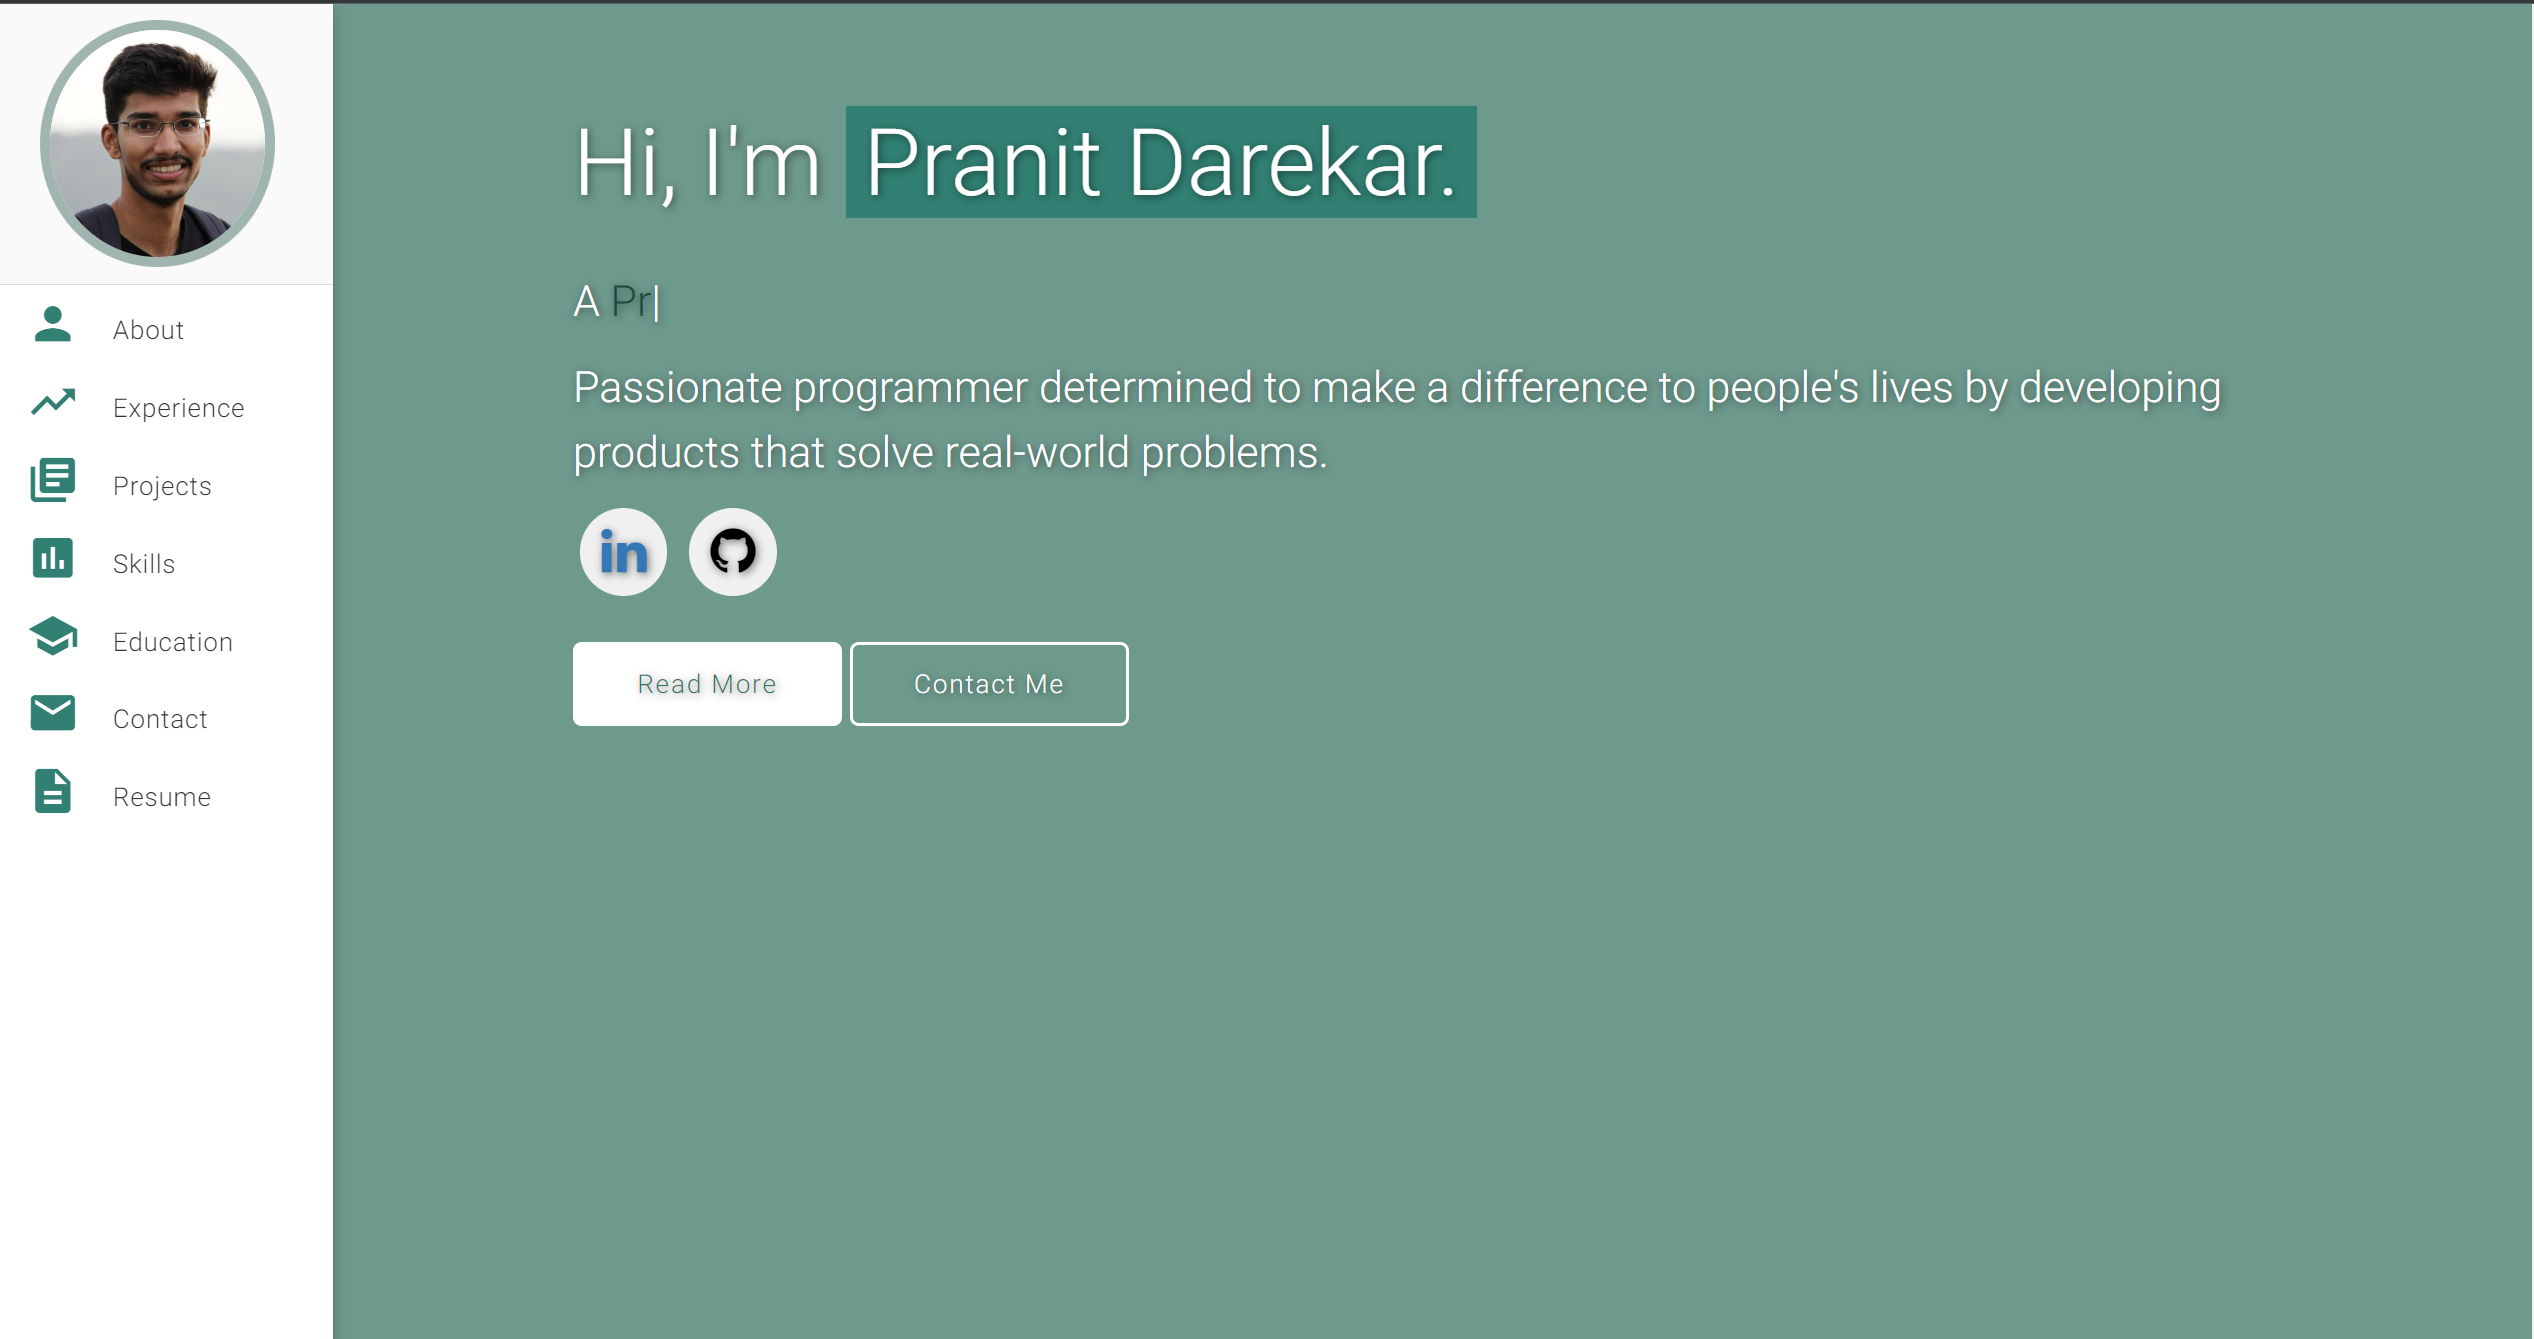The width and height of the screenshot is (2534, 1339).
Task: Open the GitHub profile icon
Action: [x=732, y=551]
